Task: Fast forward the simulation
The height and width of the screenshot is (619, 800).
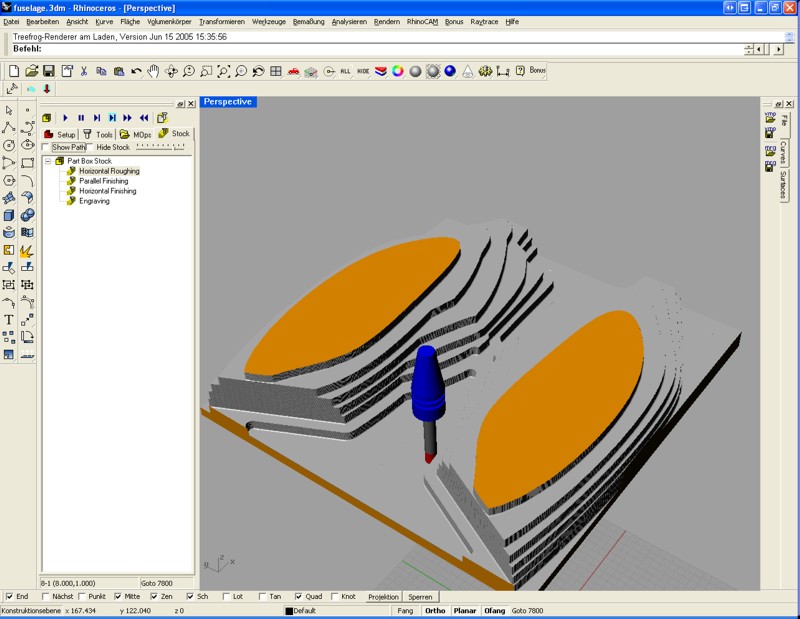Action: pyautogui.click(x=128, y=118)
